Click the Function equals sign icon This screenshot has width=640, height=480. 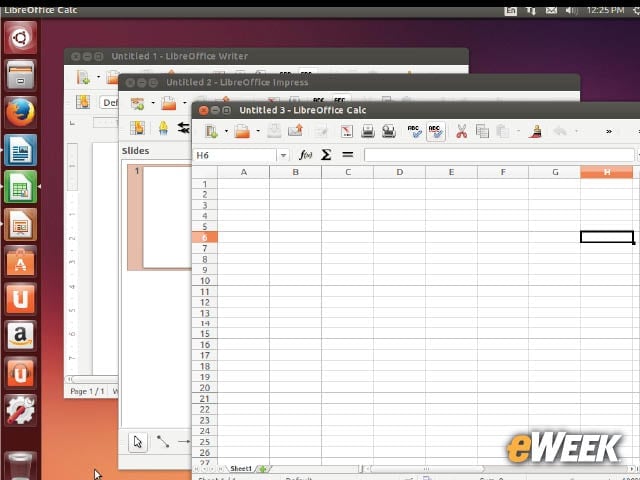[x=347, y=155]
